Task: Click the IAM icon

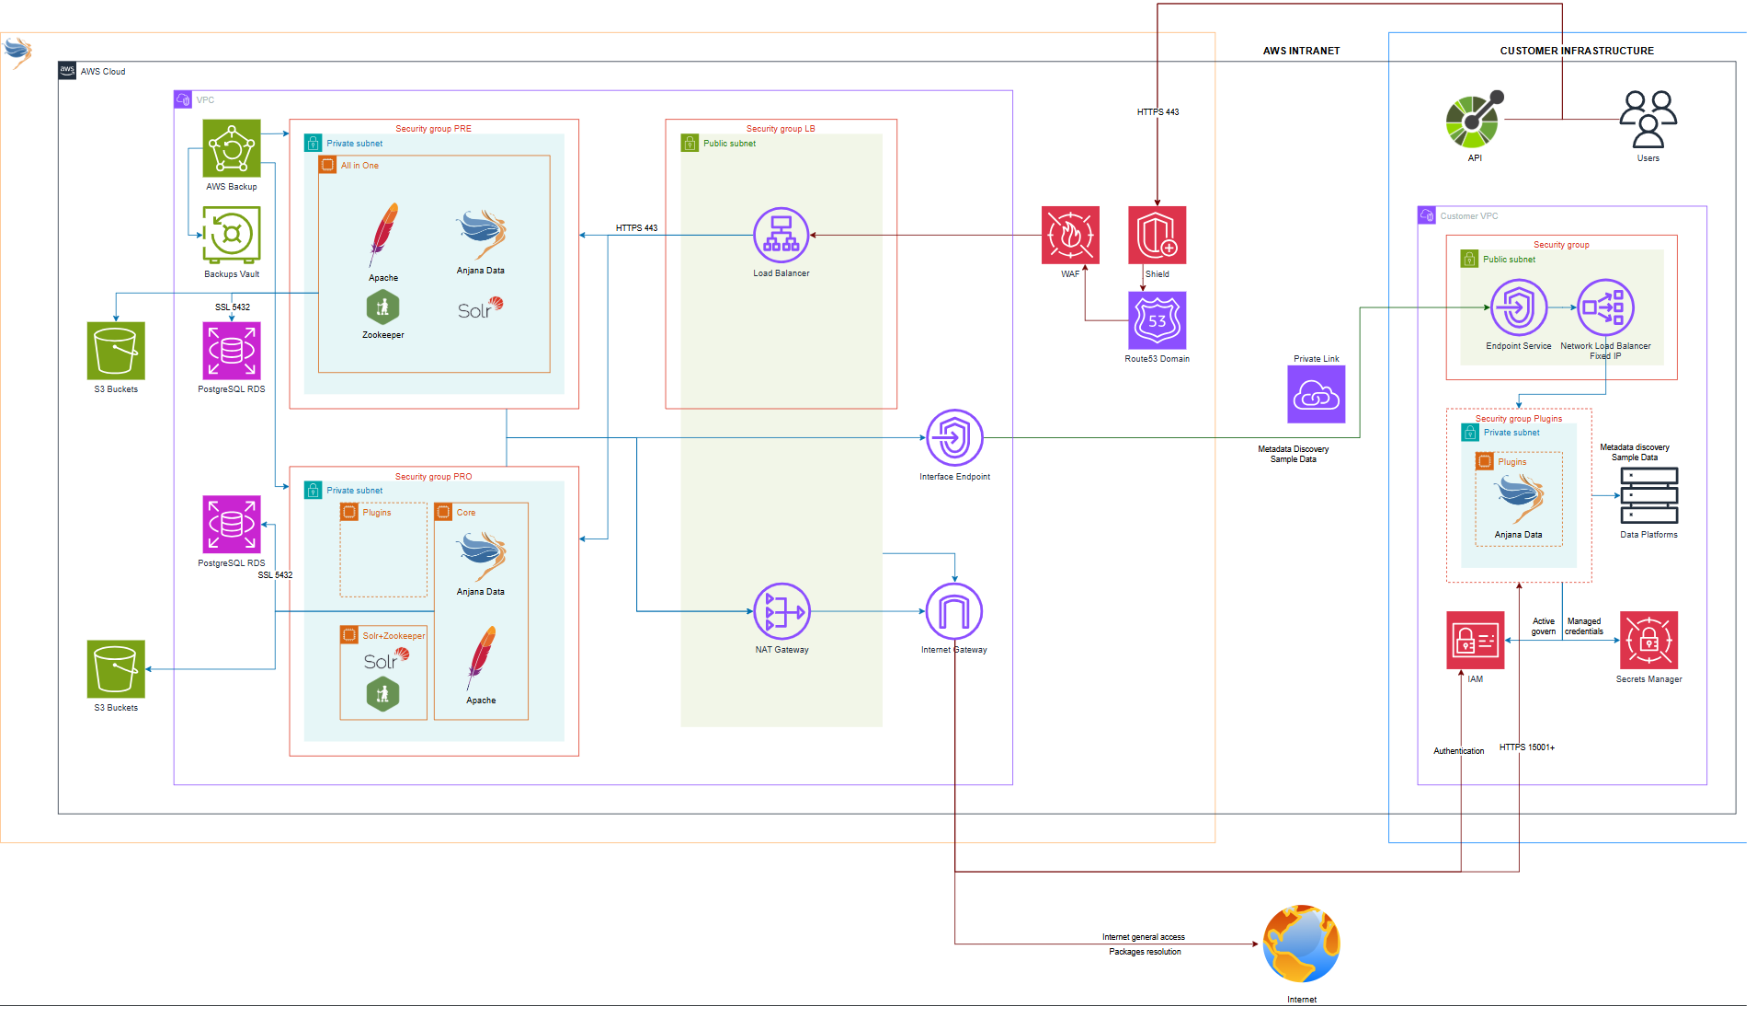Action: pyautogui.click(x=1475, y=640)
